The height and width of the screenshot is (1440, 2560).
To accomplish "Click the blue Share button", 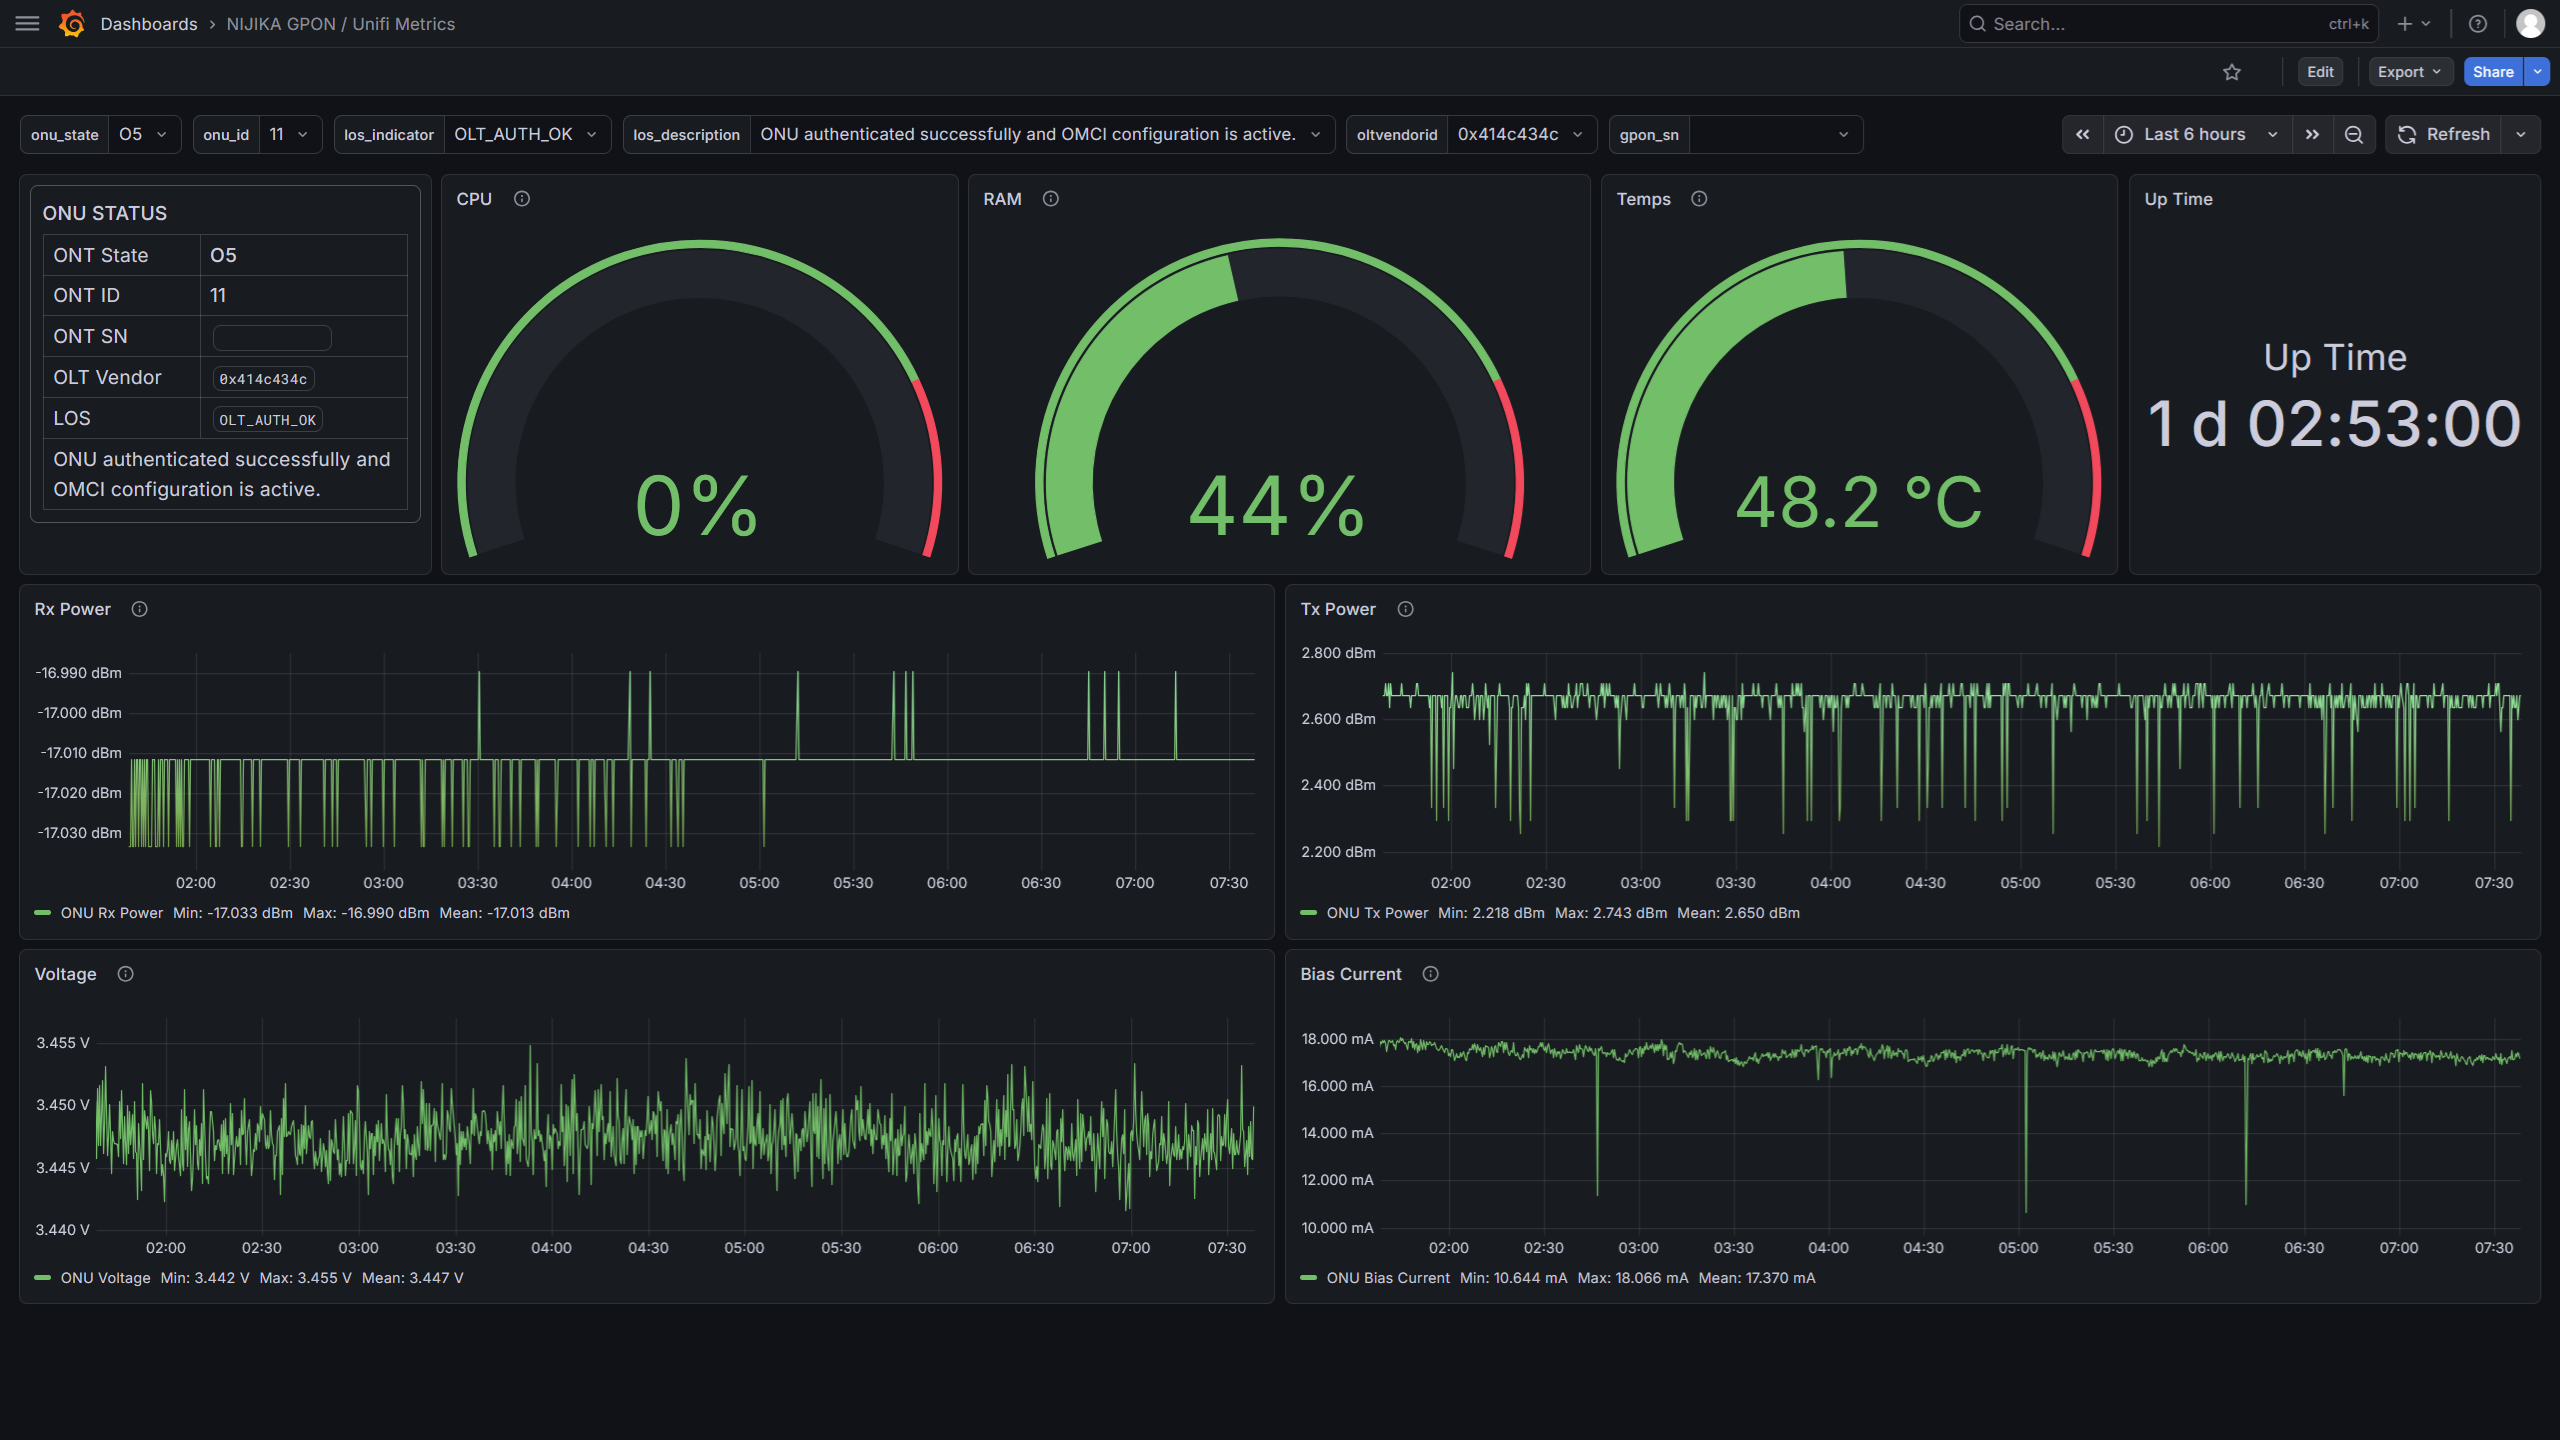I will 2493,72.
